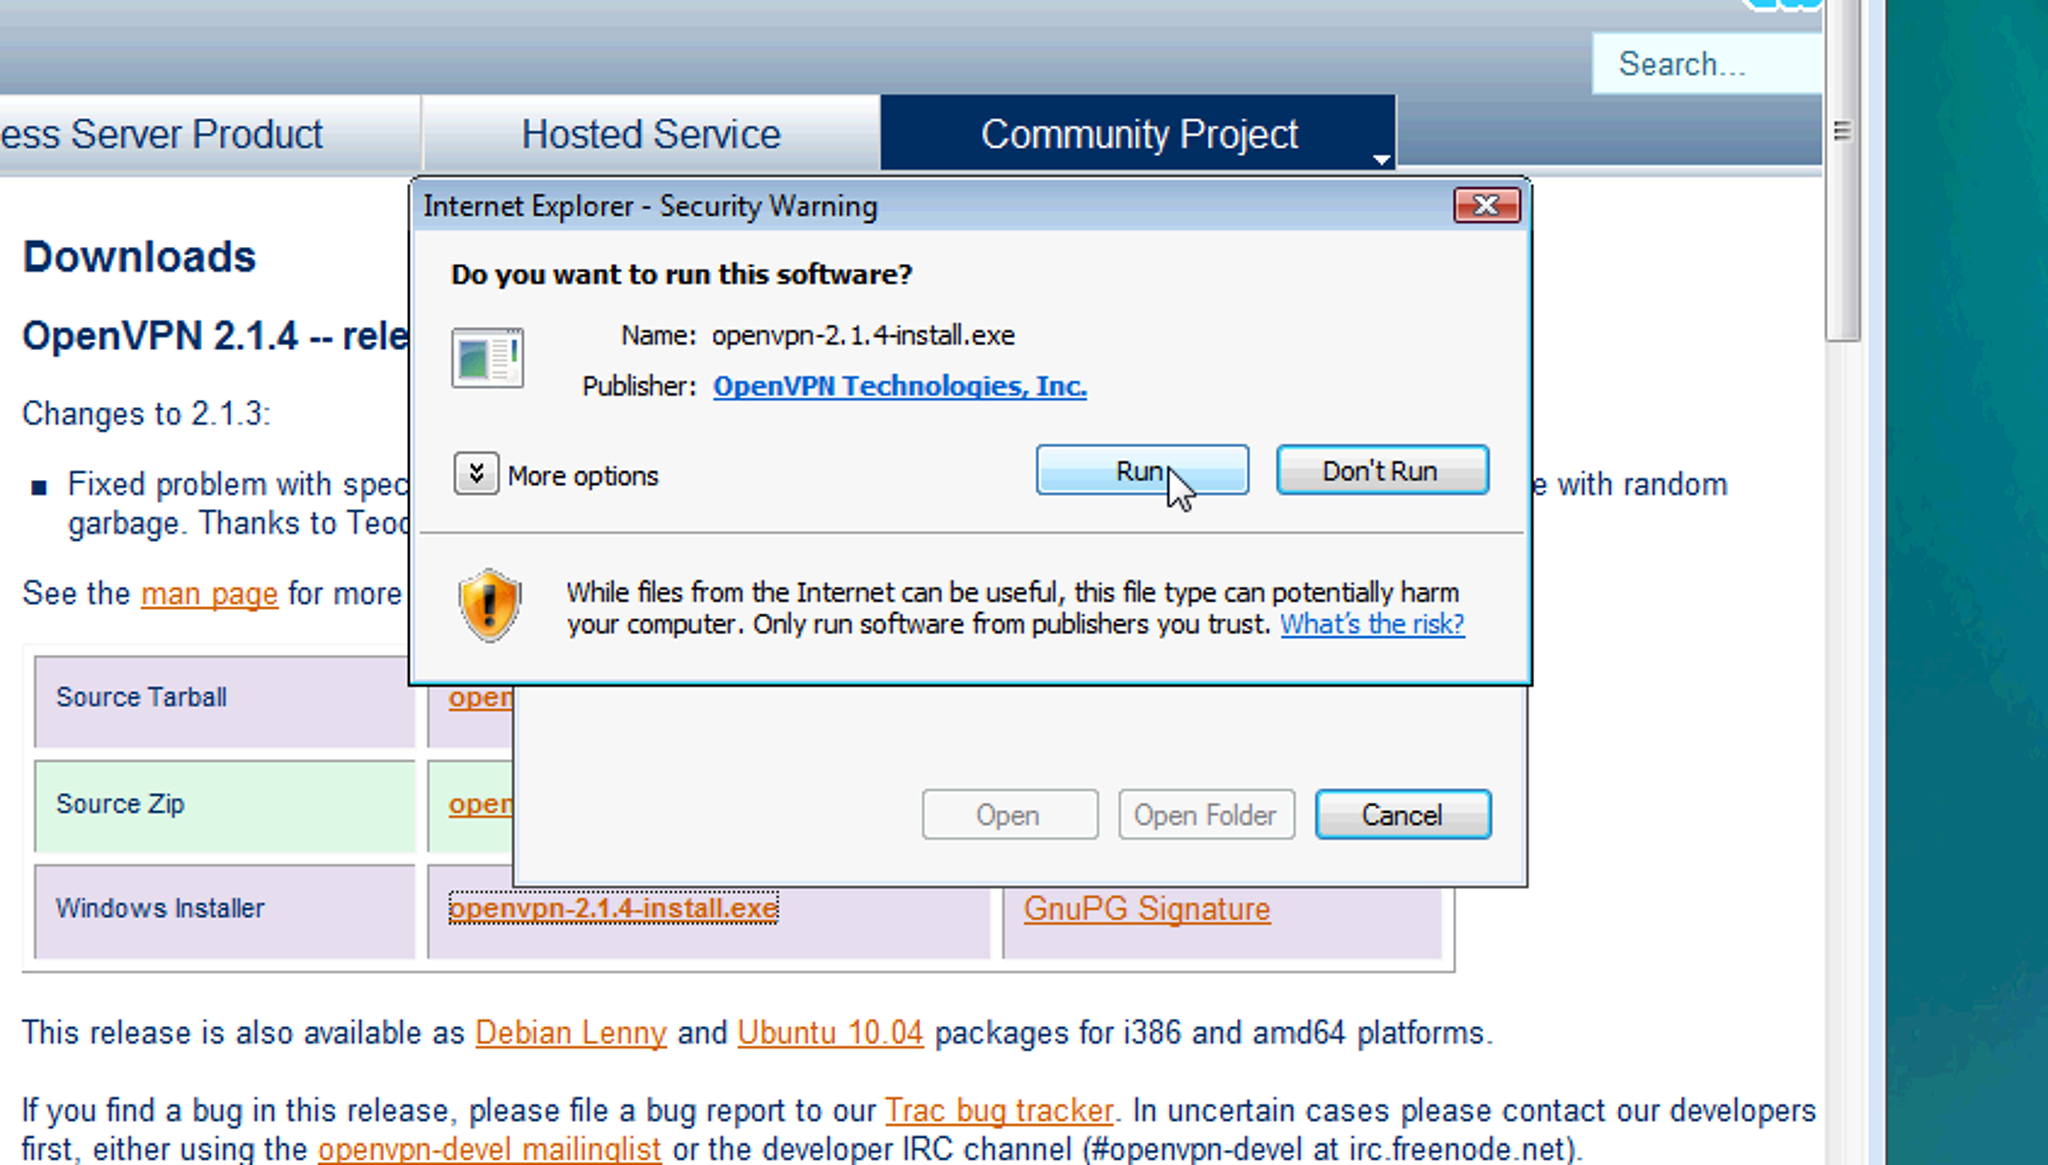Open the What's the risk? link
2048x1165 pixels.
pyautogui.click(x=1372, y=624)
